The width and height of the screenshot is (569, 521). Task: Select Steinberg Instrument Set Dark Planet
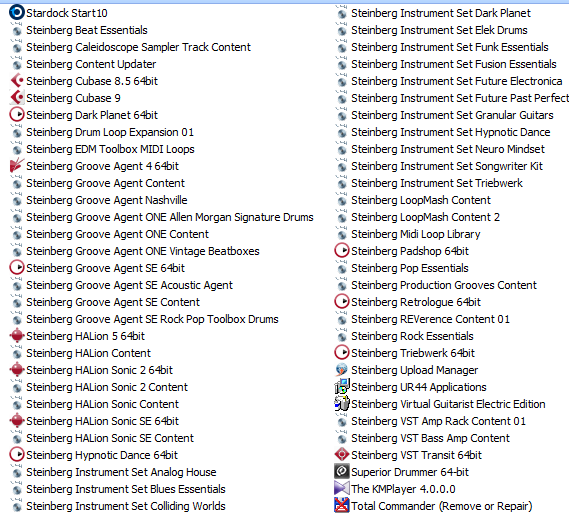441,13
